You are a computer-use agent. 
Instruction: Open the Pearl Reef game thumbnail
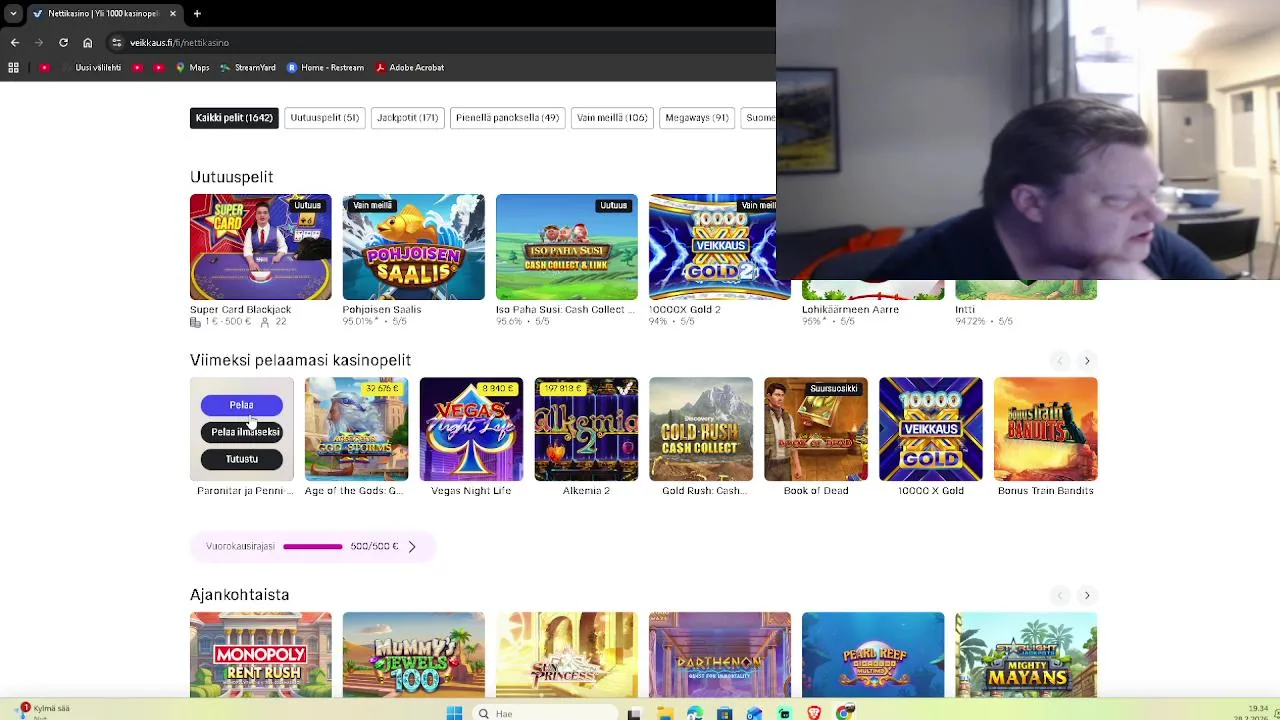coord(872,655)
